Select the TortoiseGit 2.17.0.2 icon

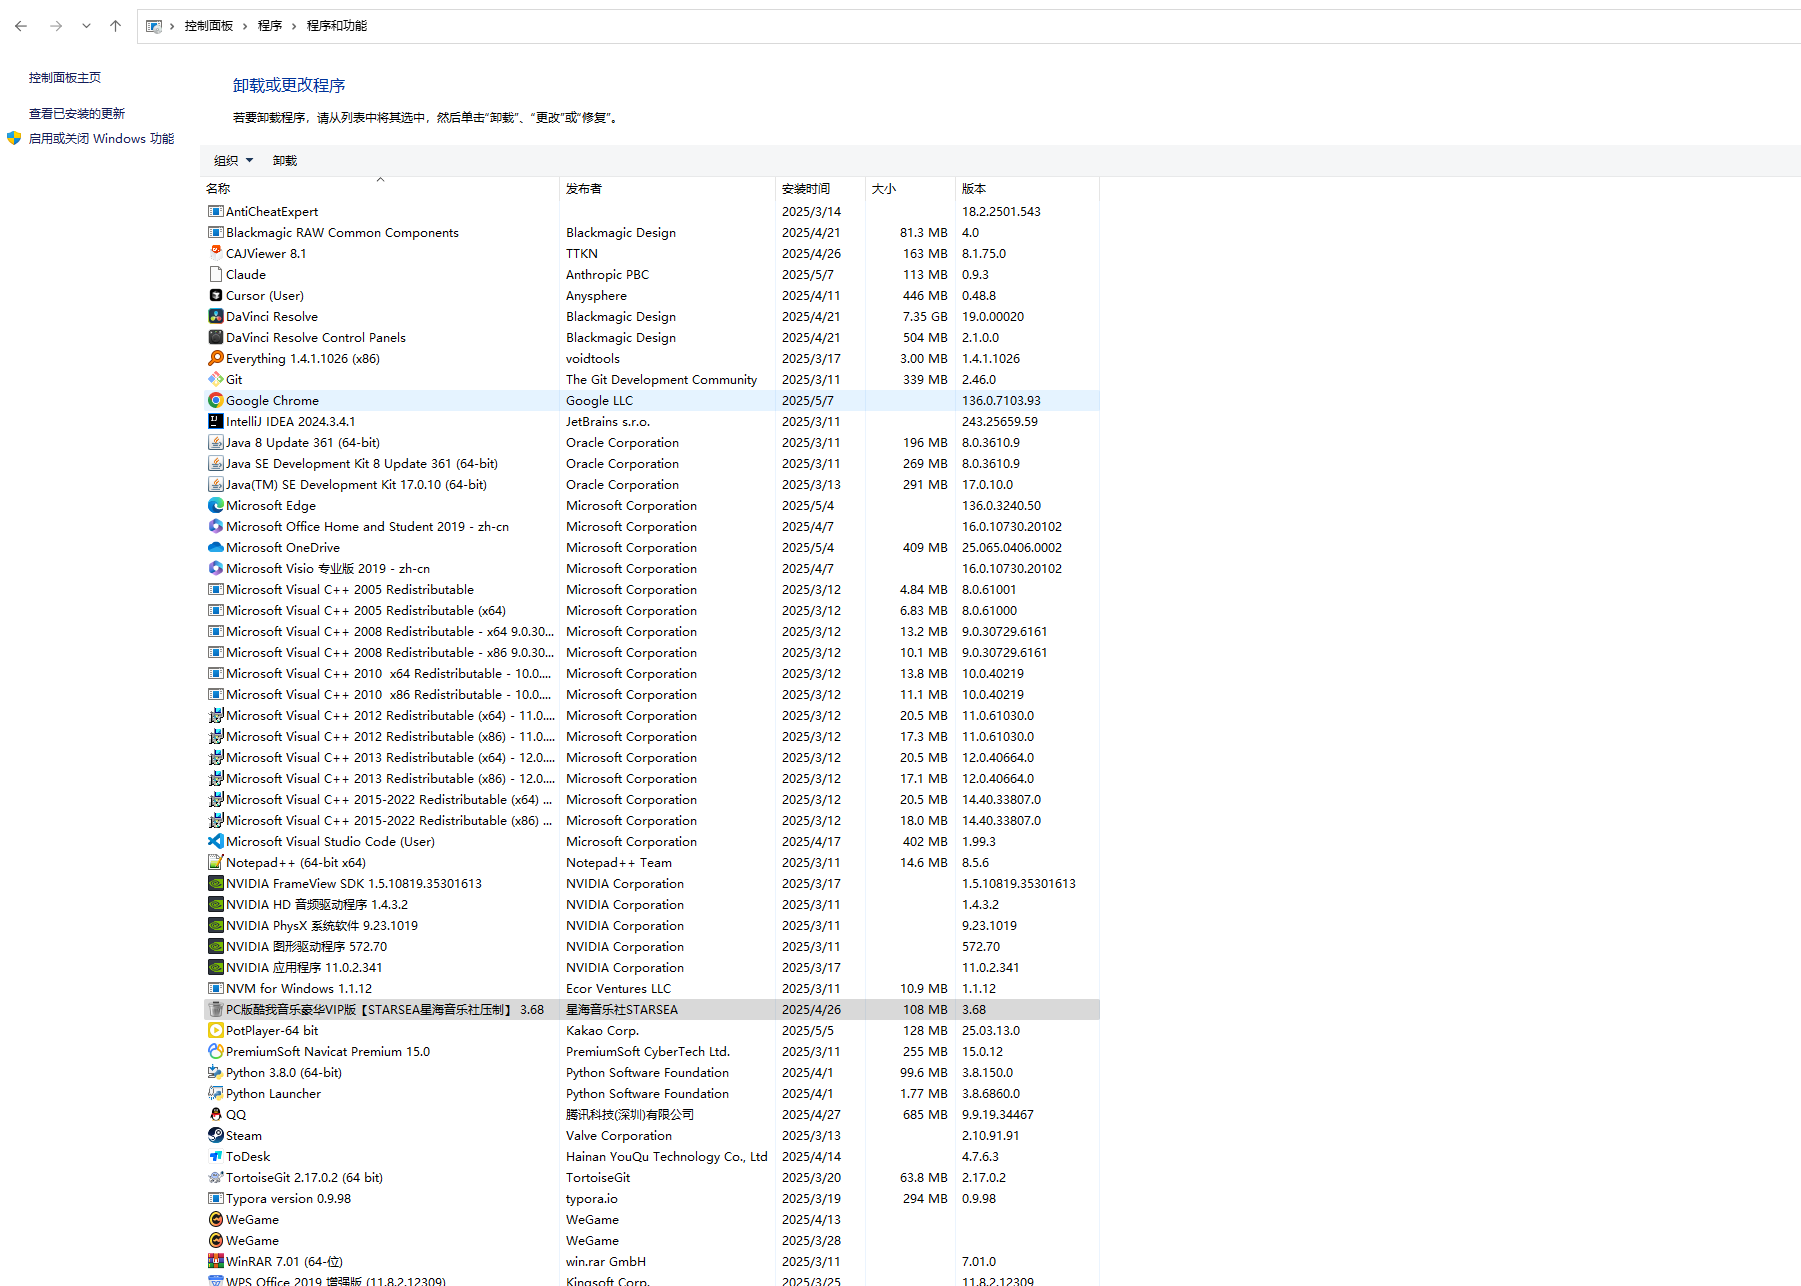click(x=215, y=1177)
